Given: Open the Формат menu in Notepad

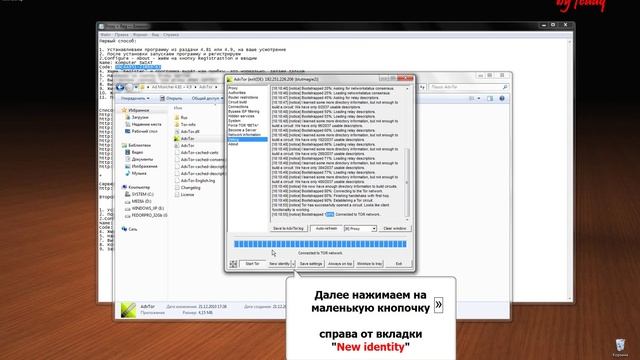Looking at the screenshot, I should click(x=140, y=35).
